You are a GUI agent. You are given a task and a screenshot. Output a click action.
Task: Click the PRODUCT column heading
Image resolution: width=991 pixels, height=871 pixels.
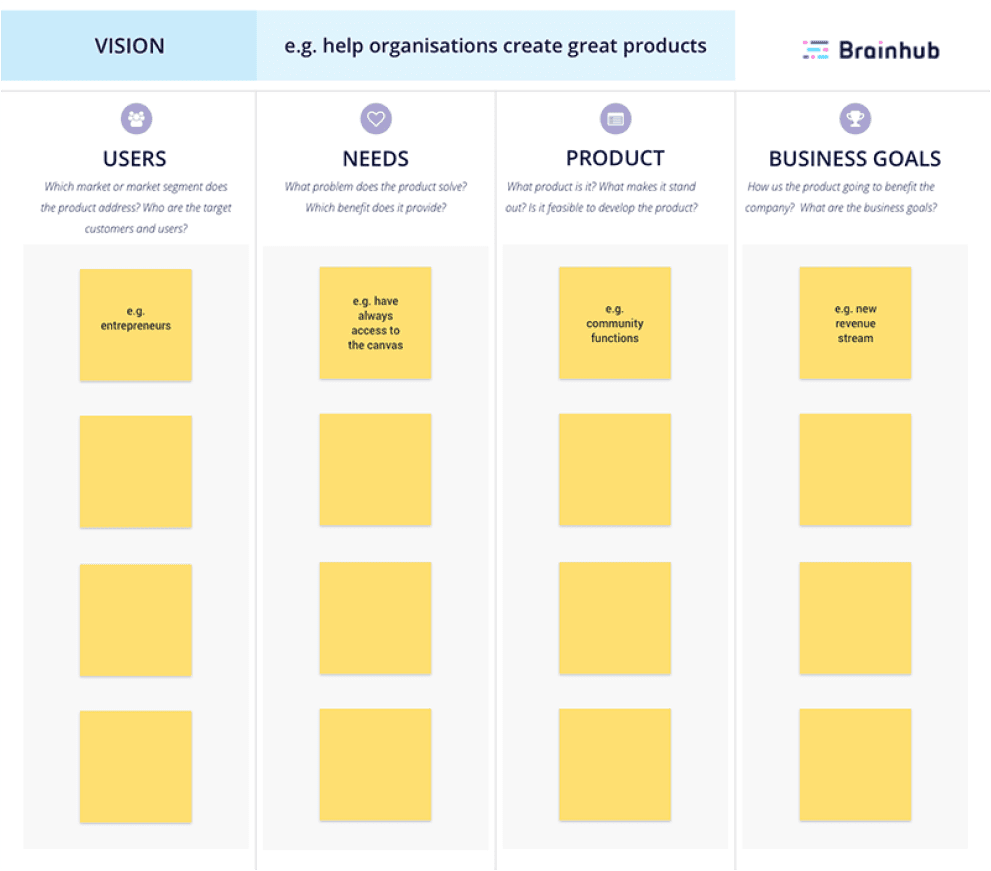click(x=615, y=158)
